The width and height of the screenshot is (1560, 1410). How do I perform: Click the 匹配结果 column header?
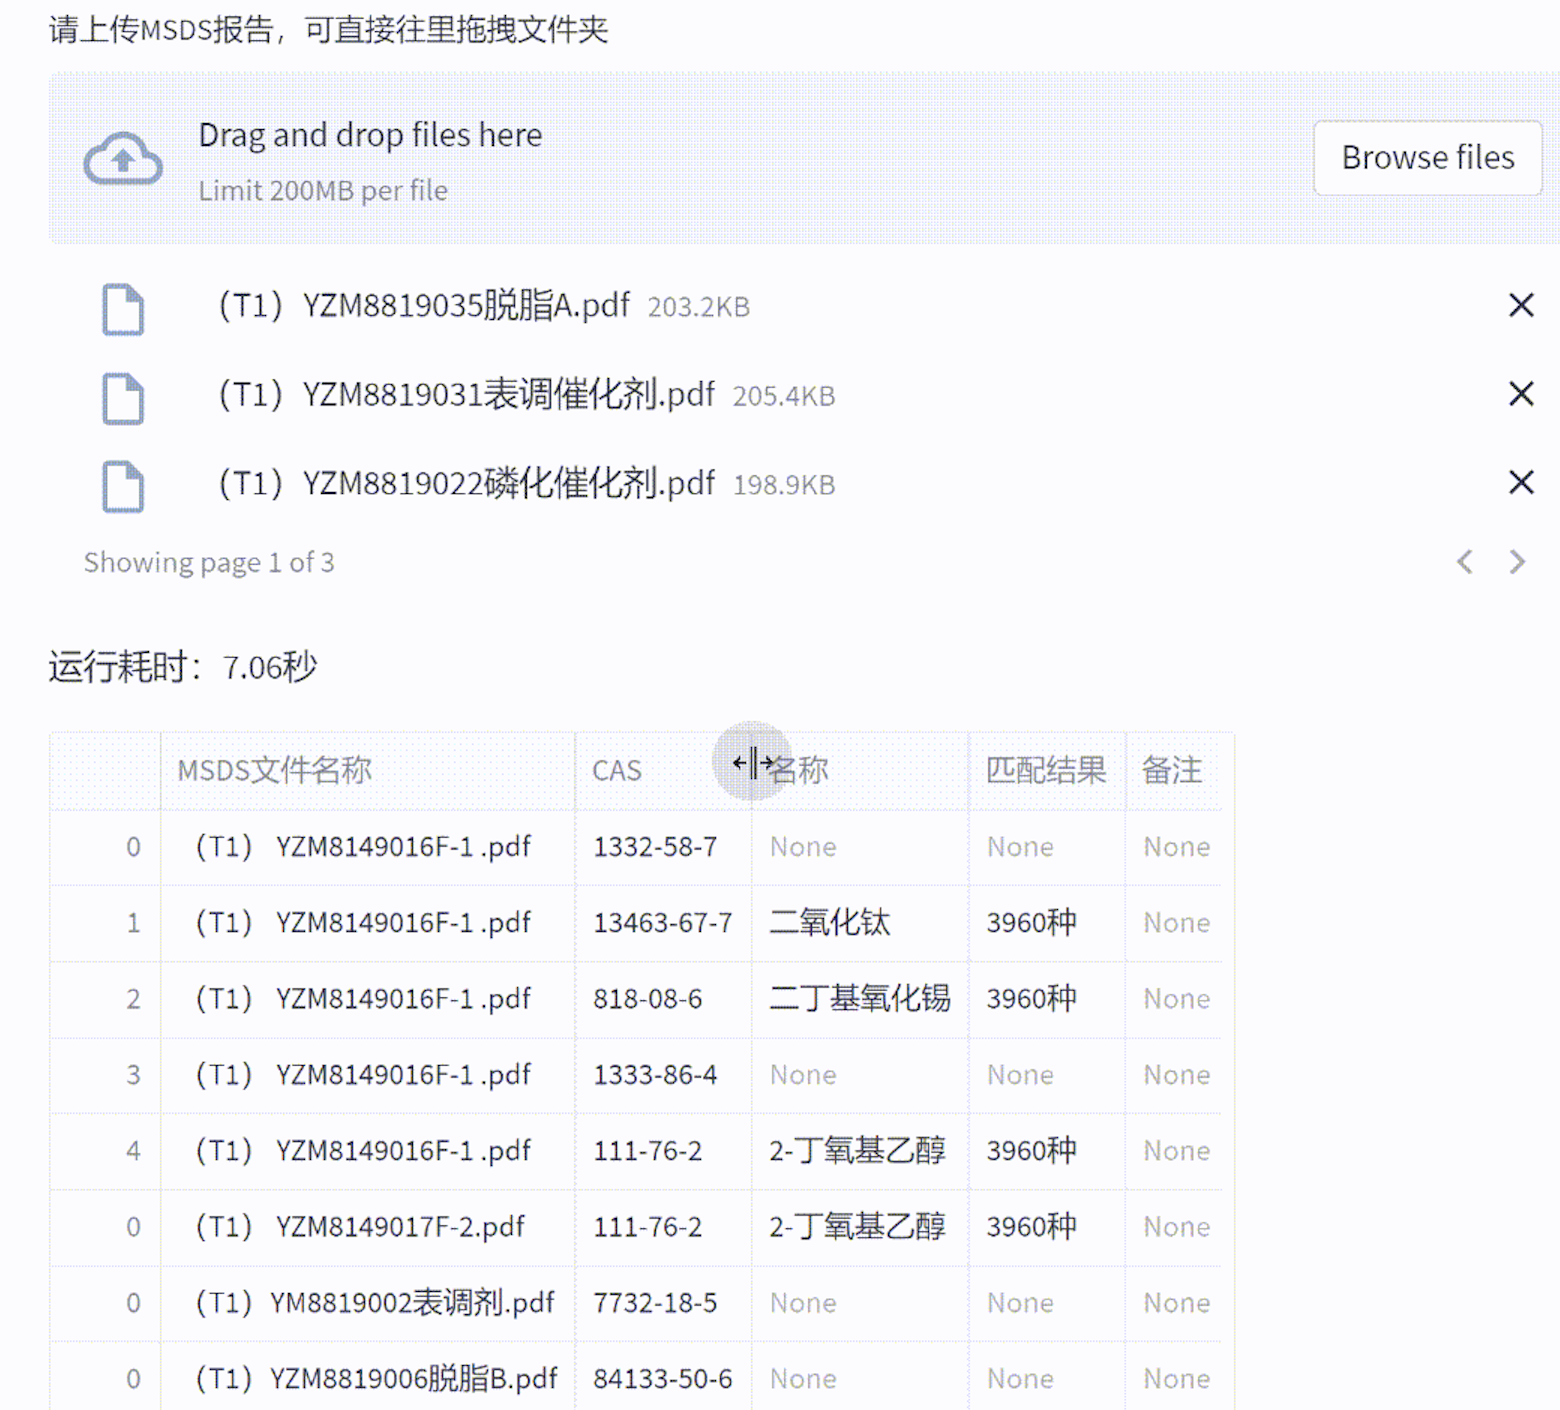point(1045,771)
